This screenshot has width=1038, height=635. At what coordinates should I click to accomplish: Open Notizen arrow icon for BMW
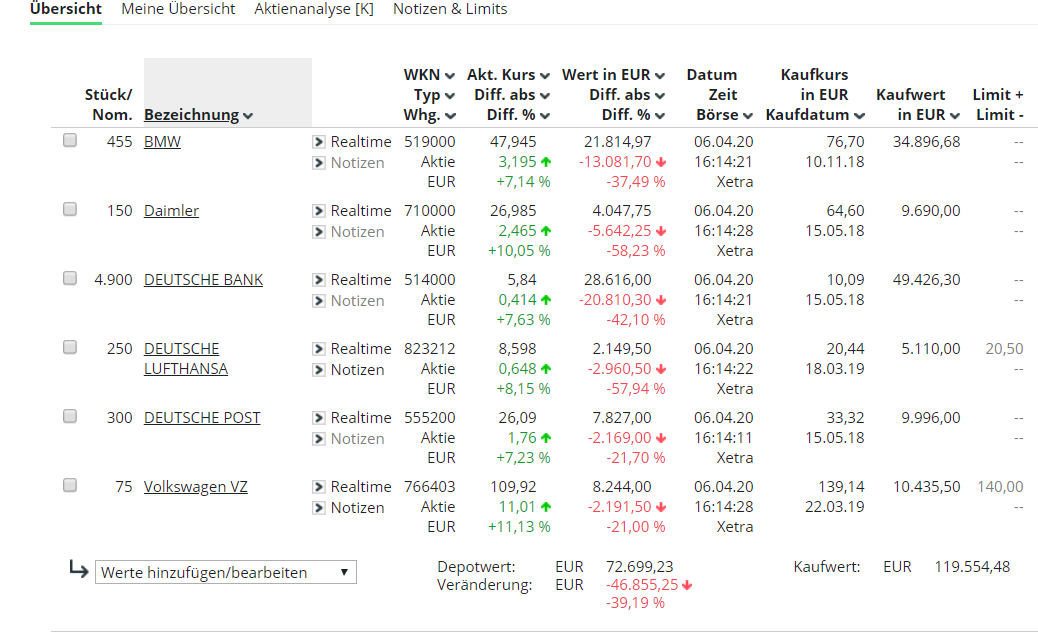coord(319,163)
